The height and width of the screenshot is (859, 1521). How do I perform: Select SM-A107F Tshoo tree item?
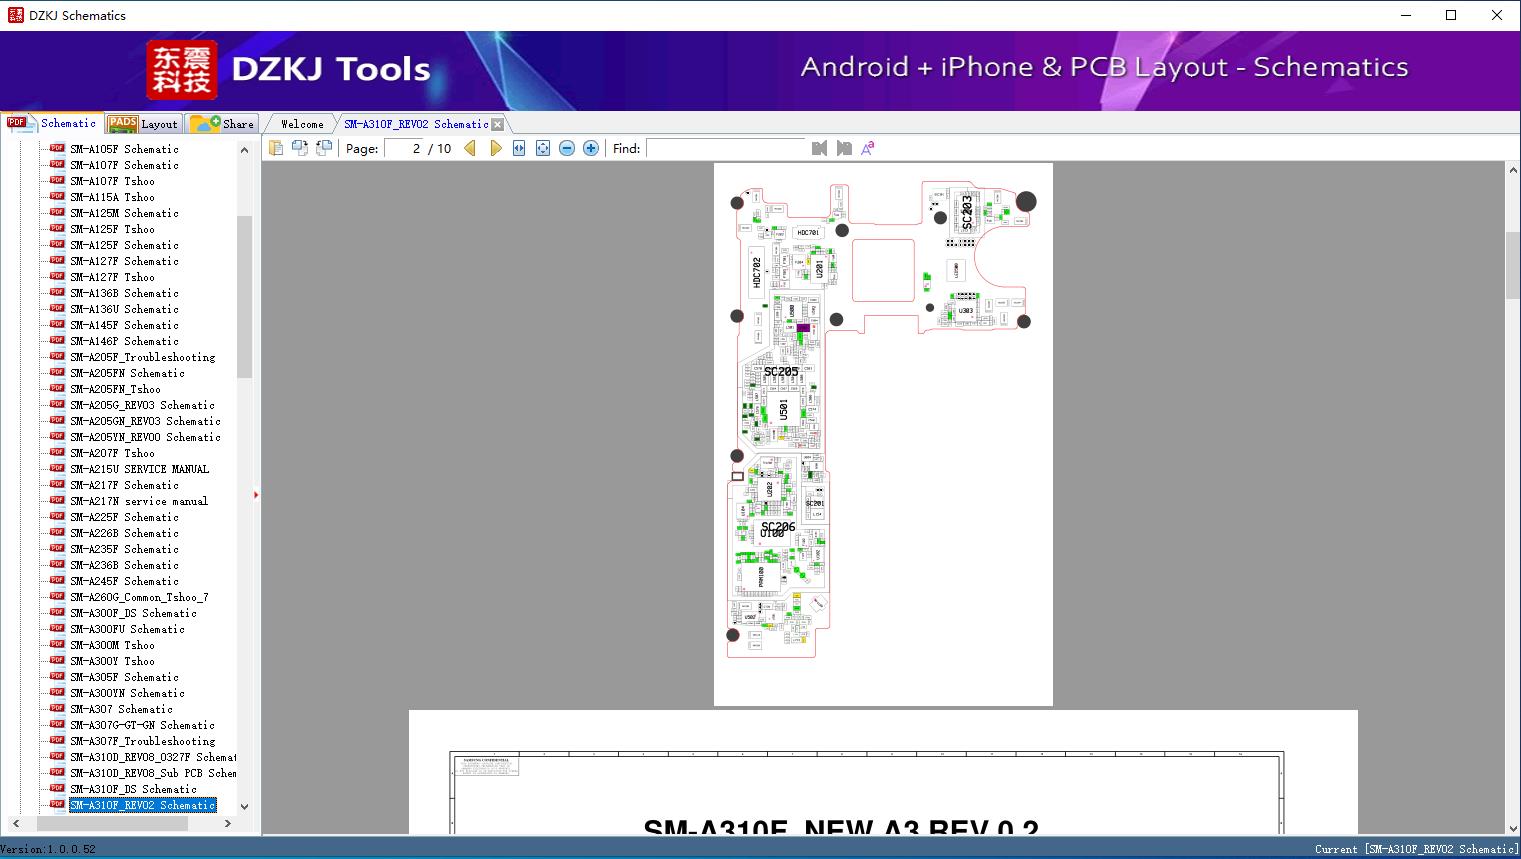(112, 181)
